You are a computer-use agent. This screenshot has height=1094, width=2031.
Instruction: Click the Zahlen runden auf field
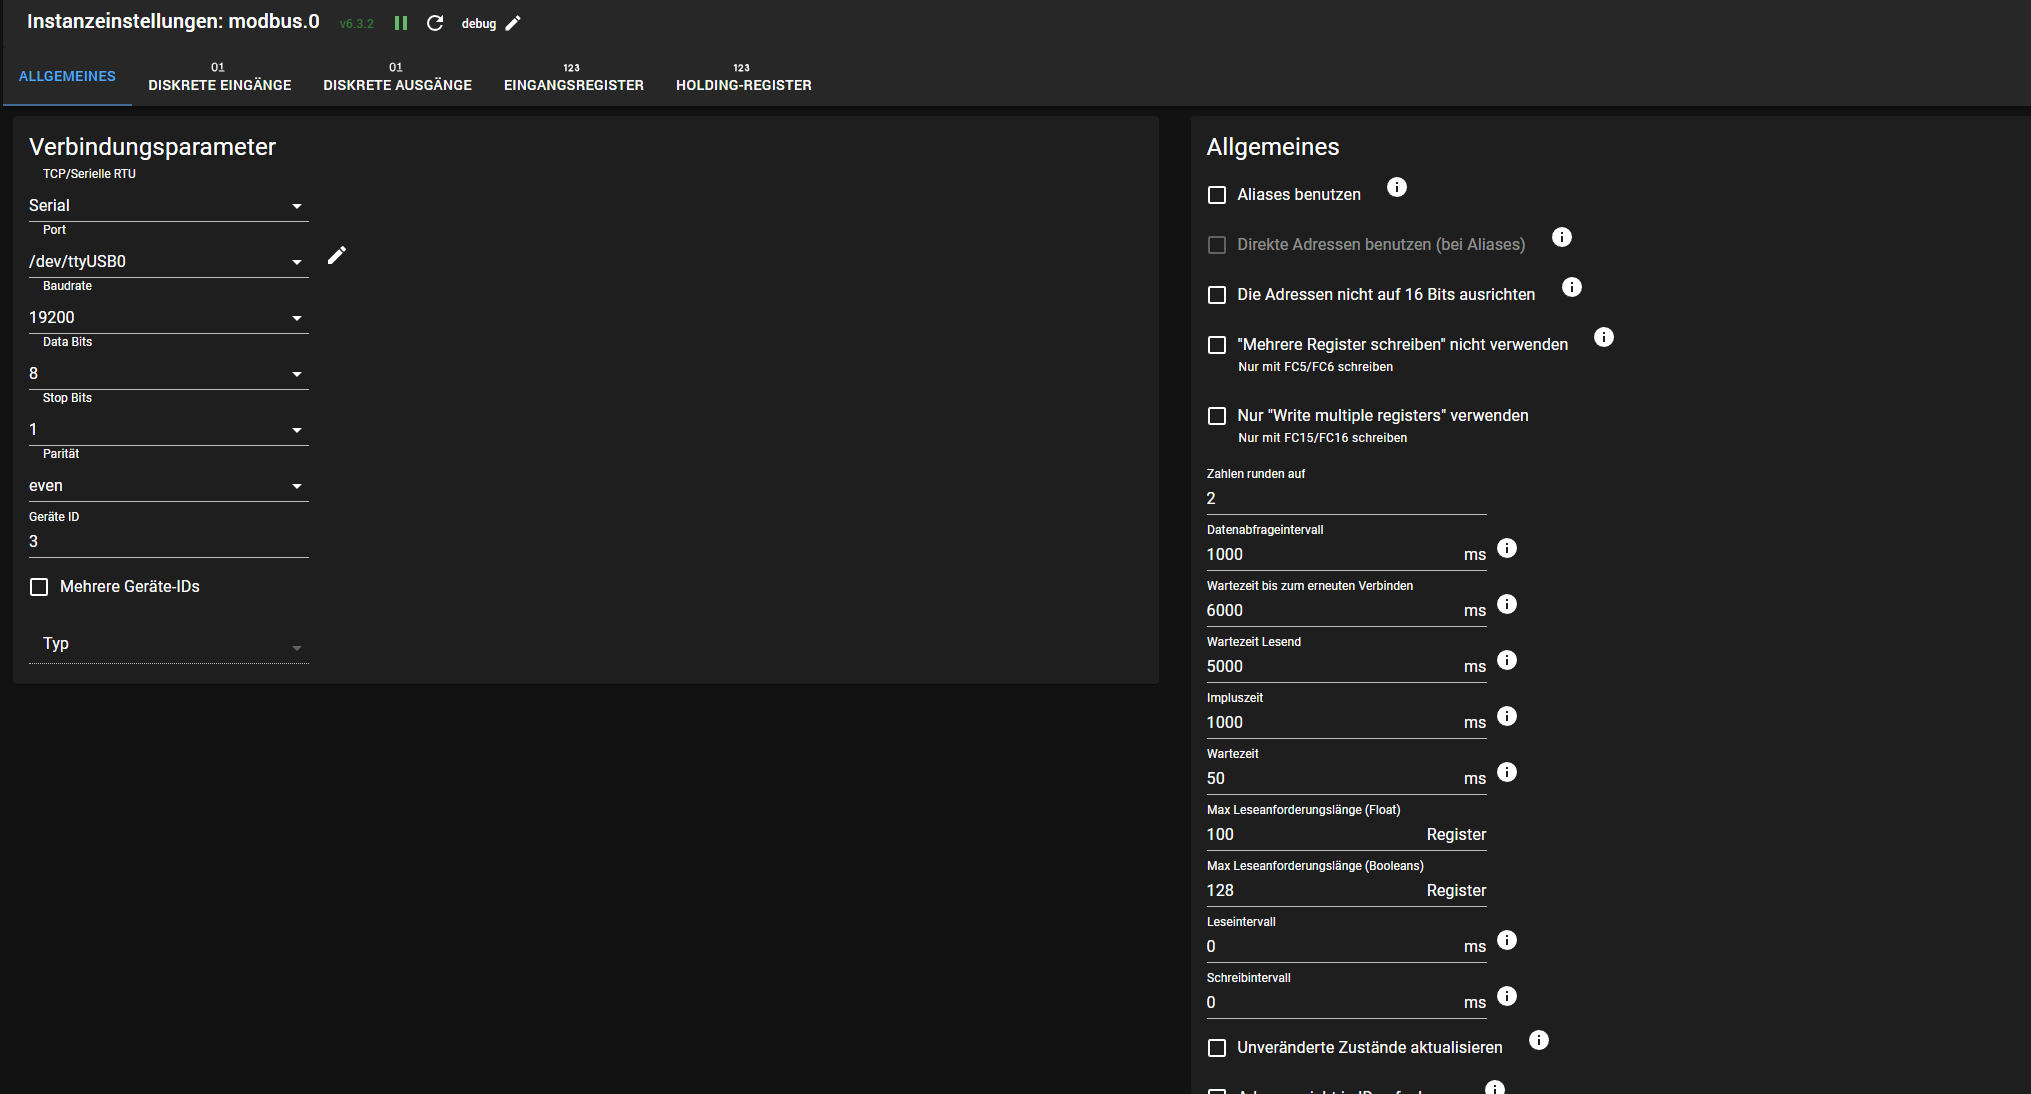pyautogui.click(x=1345, y=498)
